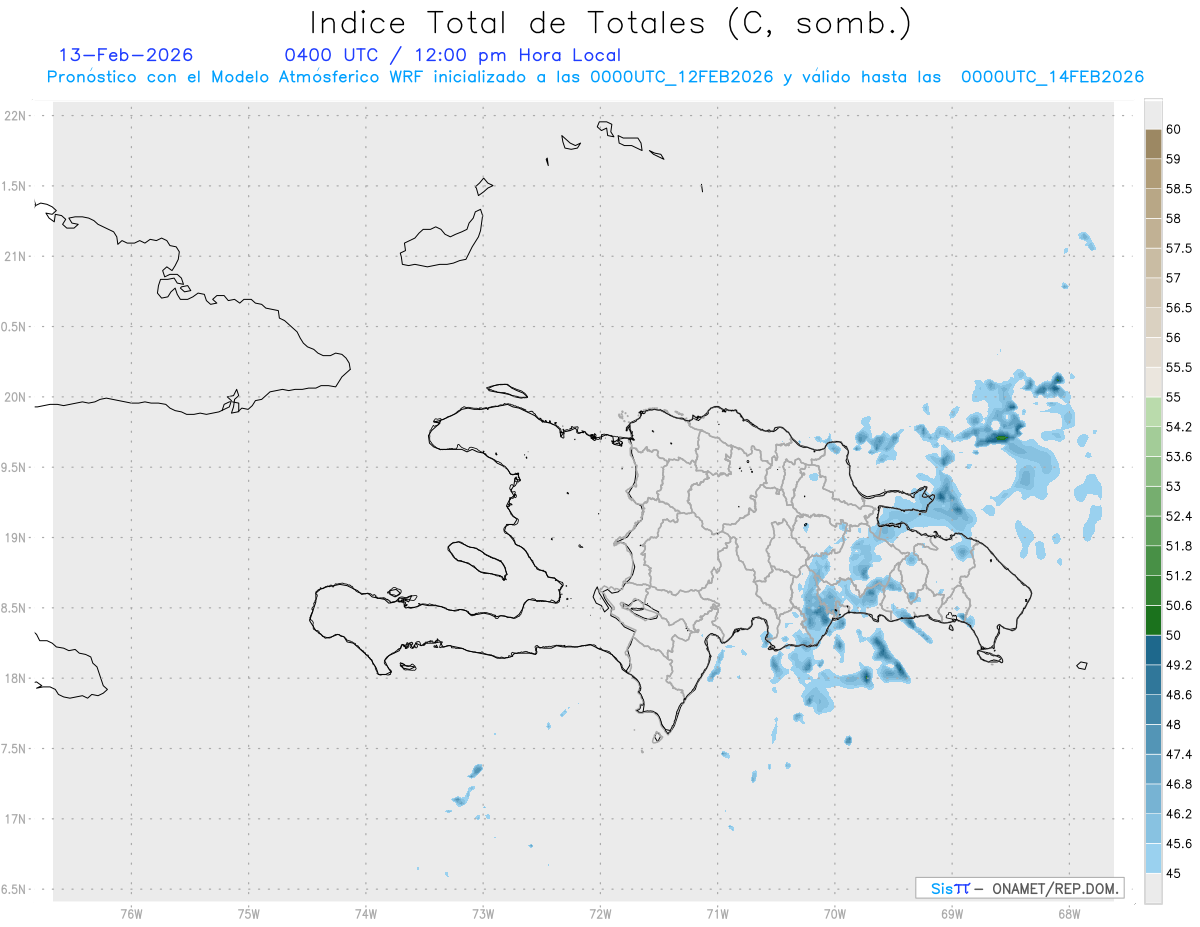
Task: Click the "45.6" colorbar label
Action: pos(1178,844)
